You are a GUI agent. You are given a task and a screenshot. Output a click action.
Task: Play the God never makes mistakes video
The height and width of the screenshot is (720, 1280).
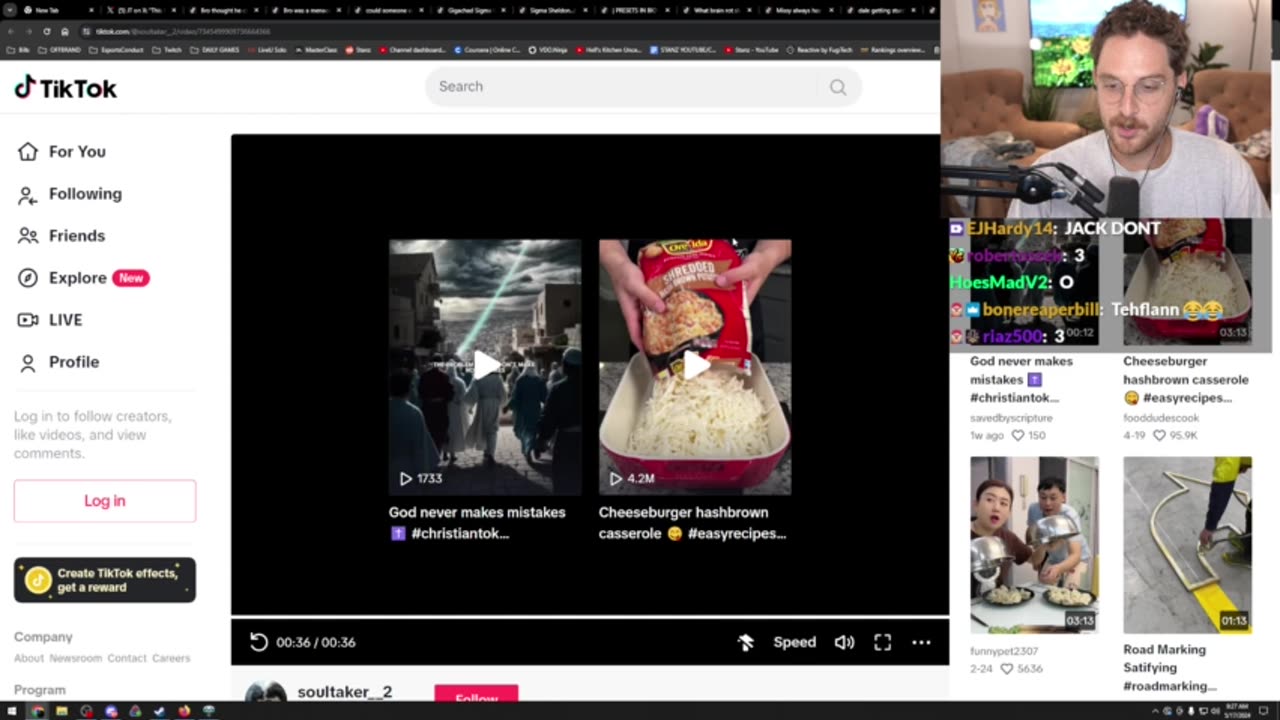pos(485,367)
